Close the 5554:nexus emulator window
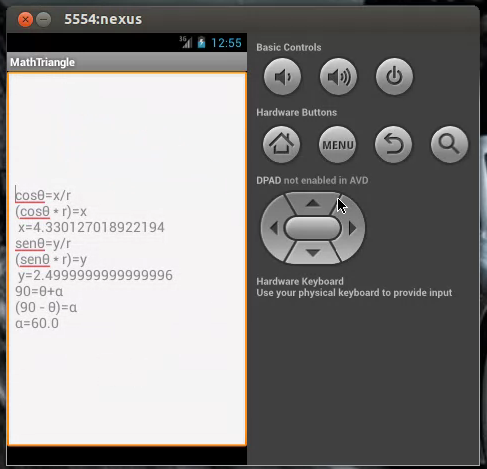The height and width of the screenshot is (469, 487). click(25, 19)
